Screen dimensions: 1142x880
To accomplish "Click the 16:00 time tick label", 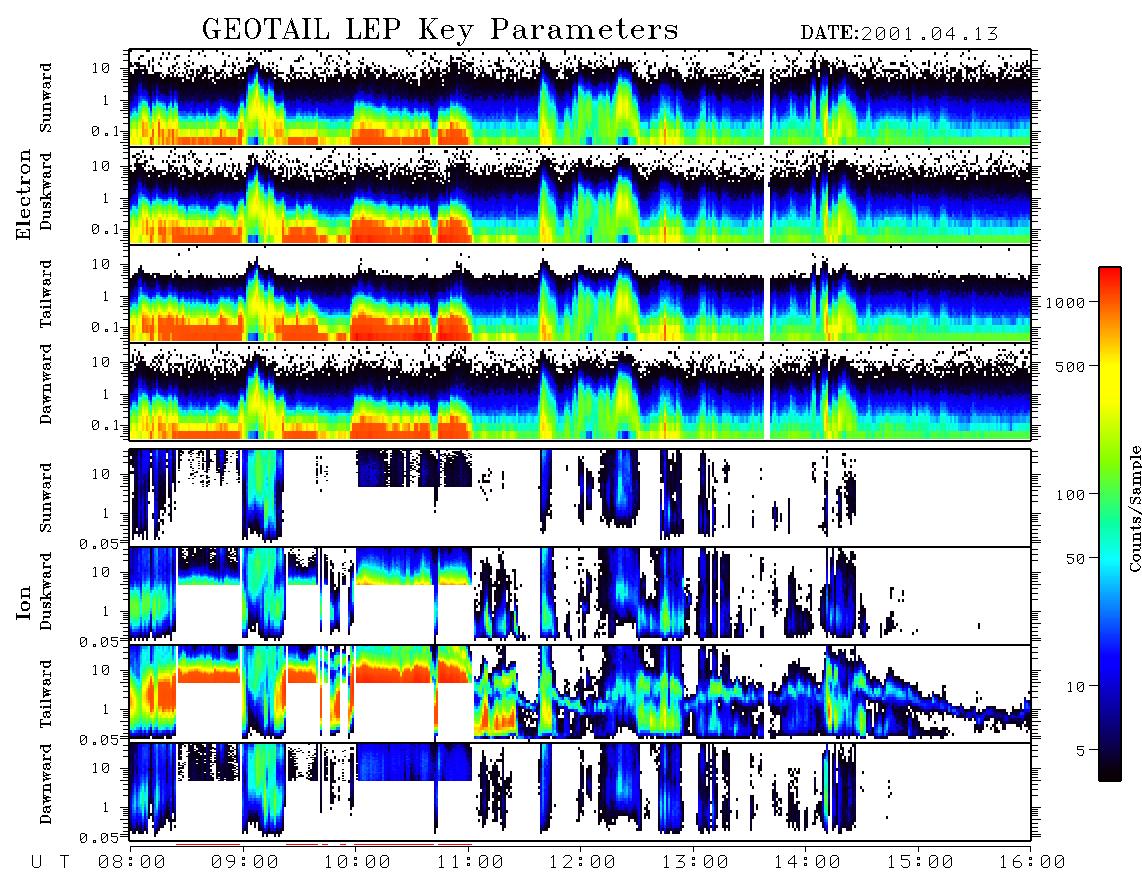I will pos(1031,862).
